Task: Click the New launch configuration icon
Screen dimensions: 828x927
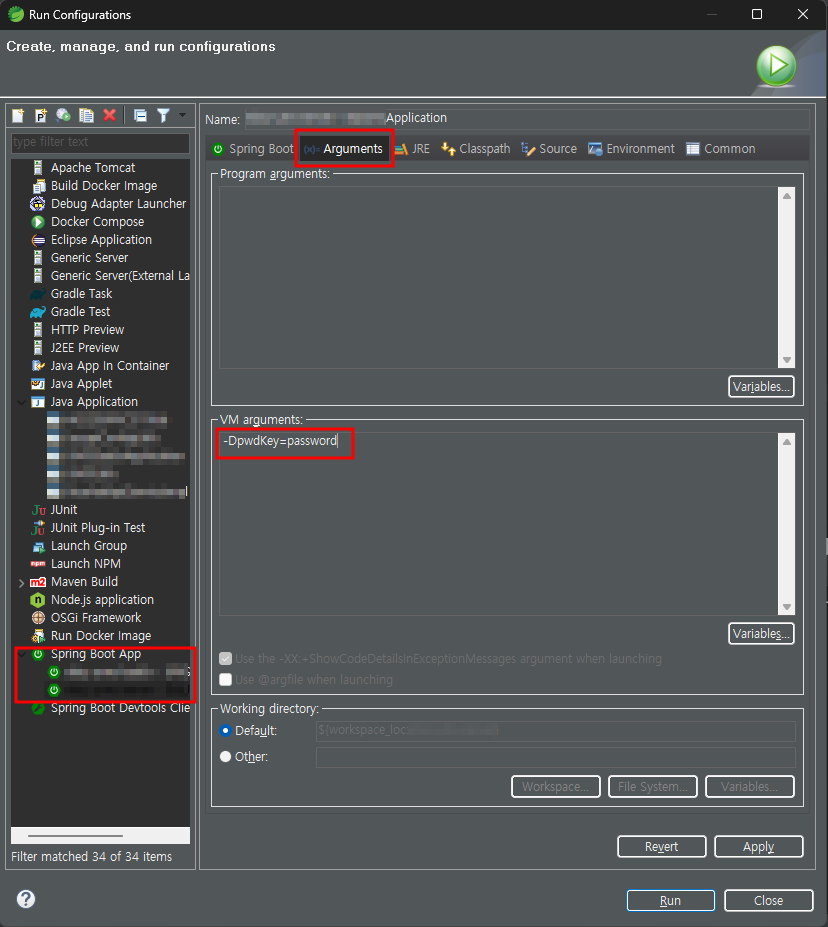Action: [x=18, y=115]
